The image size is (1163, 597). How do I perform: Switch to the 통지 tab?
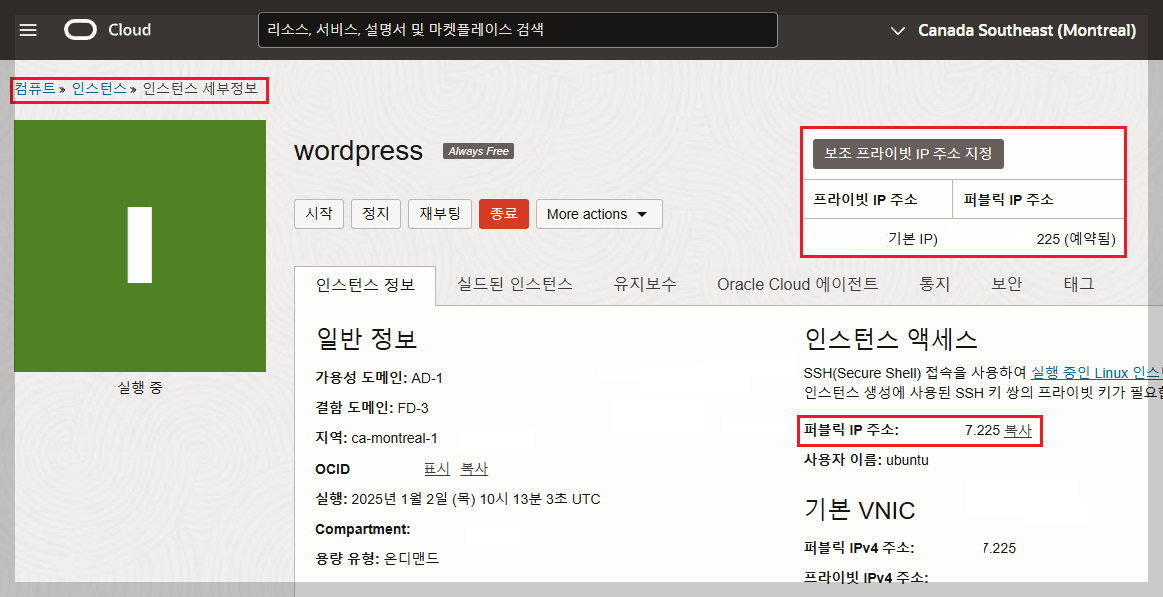coord(935,284)
